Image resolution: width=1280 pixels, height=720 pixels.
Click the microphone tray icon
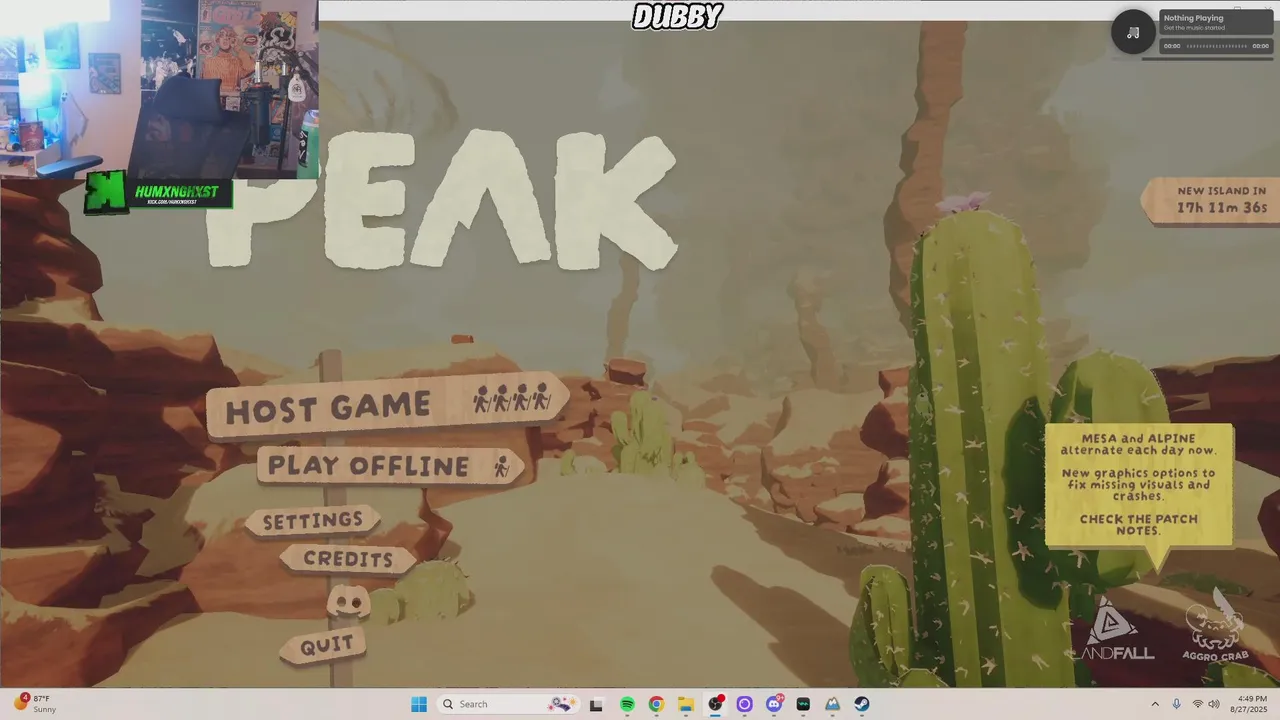point(1176,704)
